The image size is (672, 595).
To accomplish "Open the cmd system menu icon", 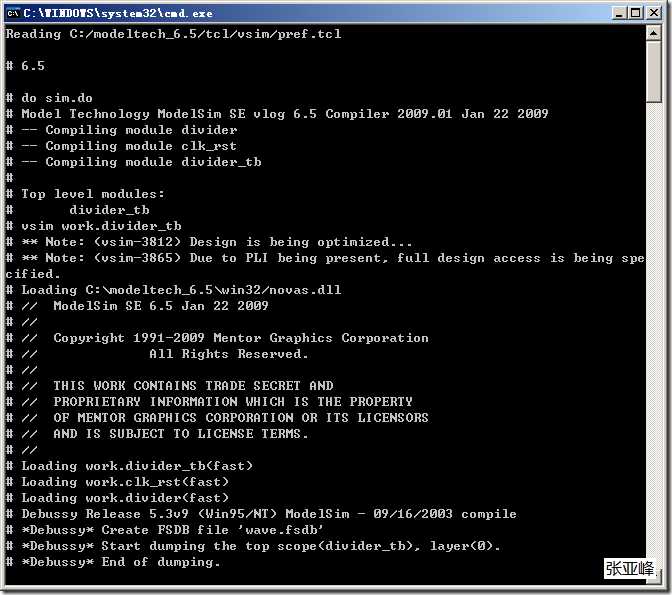I will coord(13,13).
